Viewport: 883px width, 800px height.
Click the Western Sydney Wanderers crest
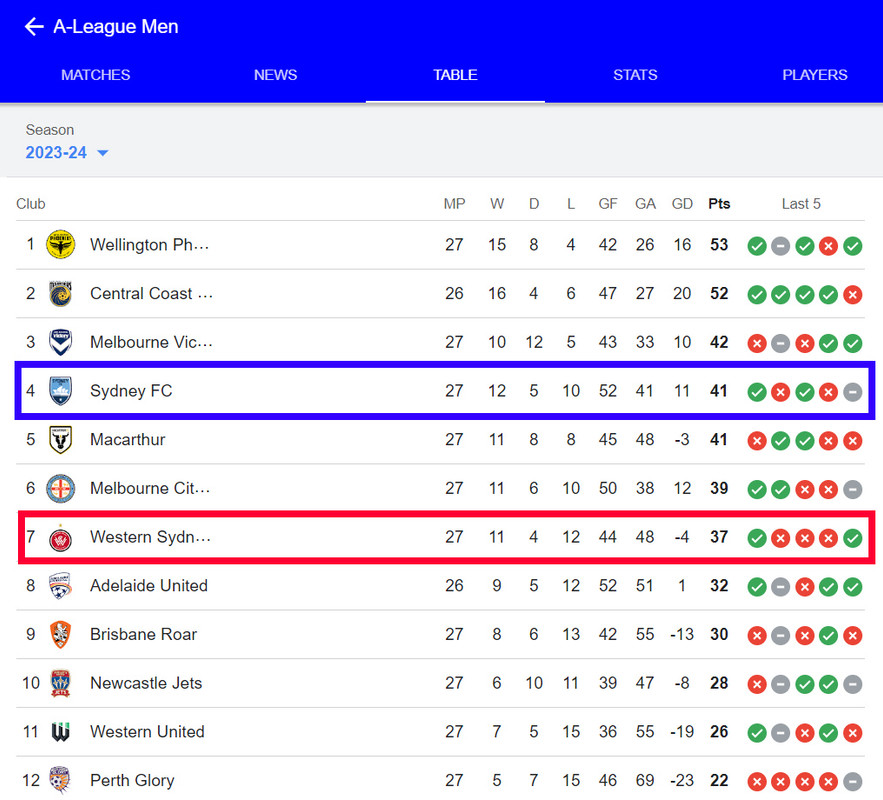point(60,538)
